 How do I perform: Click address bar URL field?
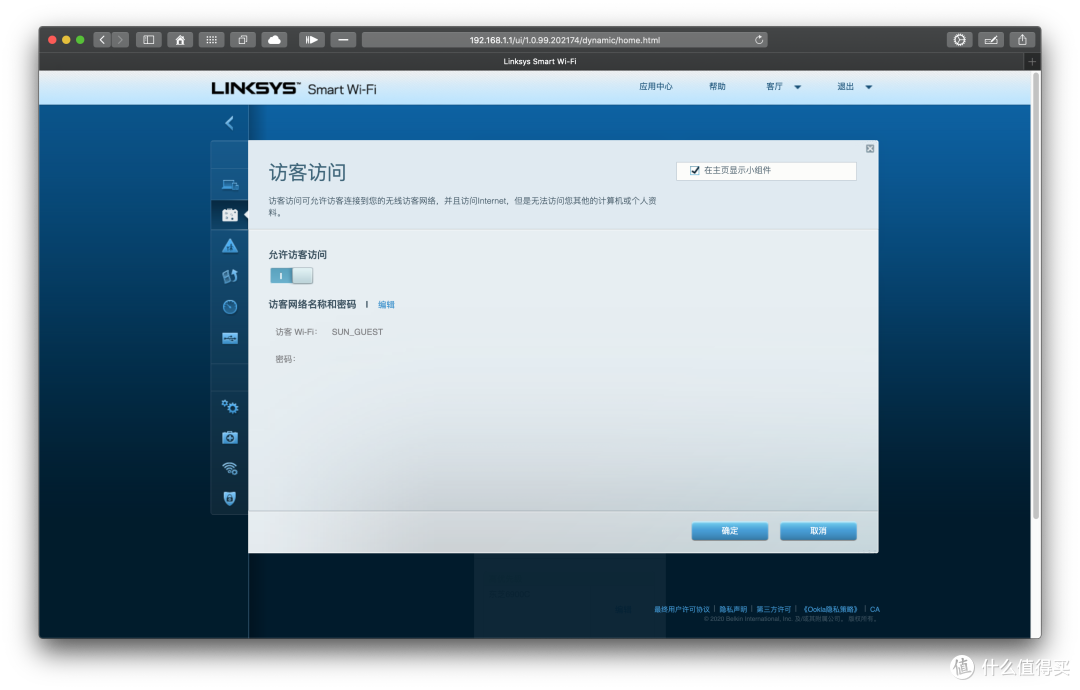565,40
